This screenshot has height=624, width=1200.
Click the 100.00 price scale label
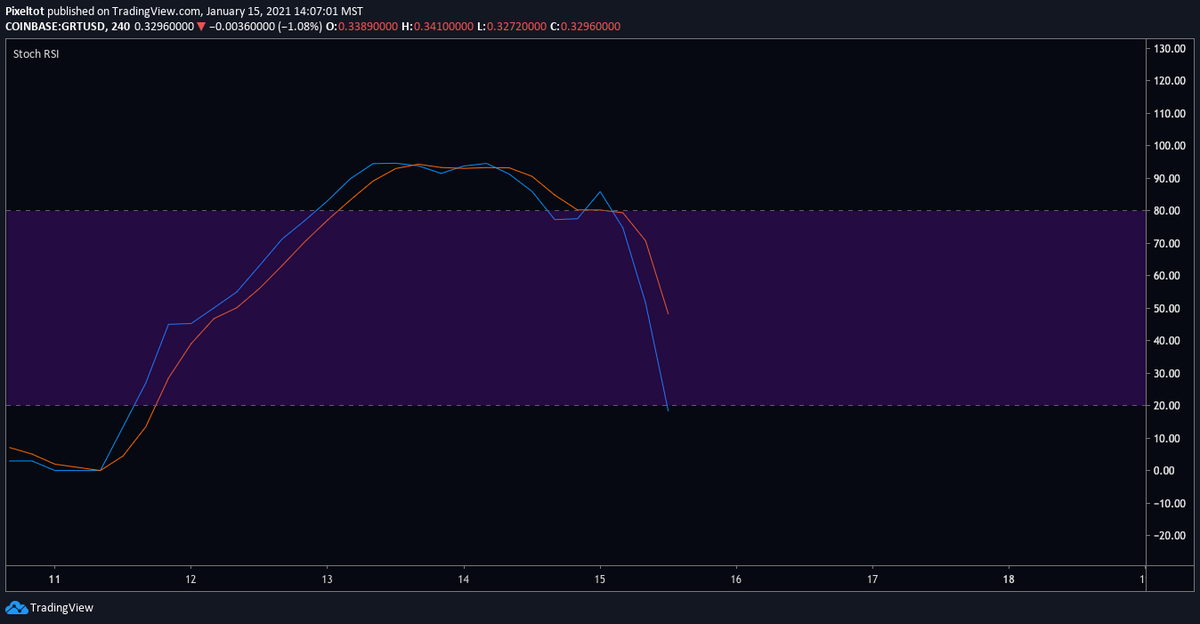pyautogui.click(x=1169, y=146)
